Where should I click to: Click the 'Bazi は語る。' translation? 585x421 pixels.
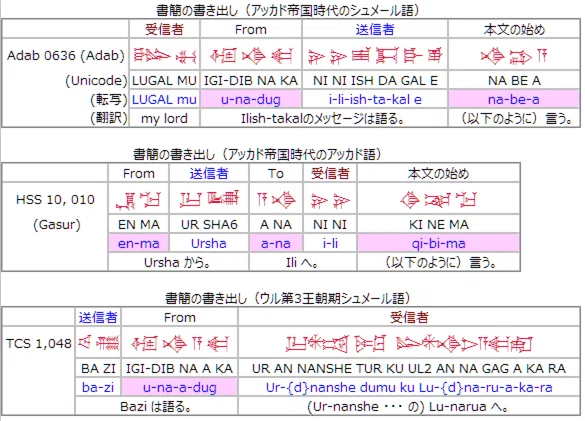(x=156, y=407)
